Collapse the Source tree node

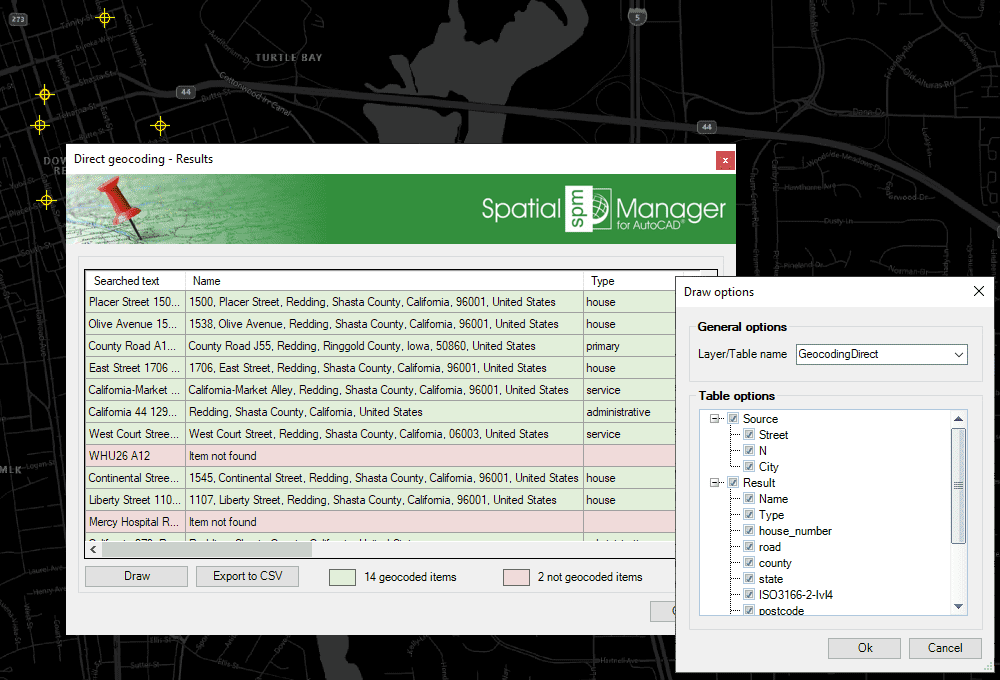714,418
